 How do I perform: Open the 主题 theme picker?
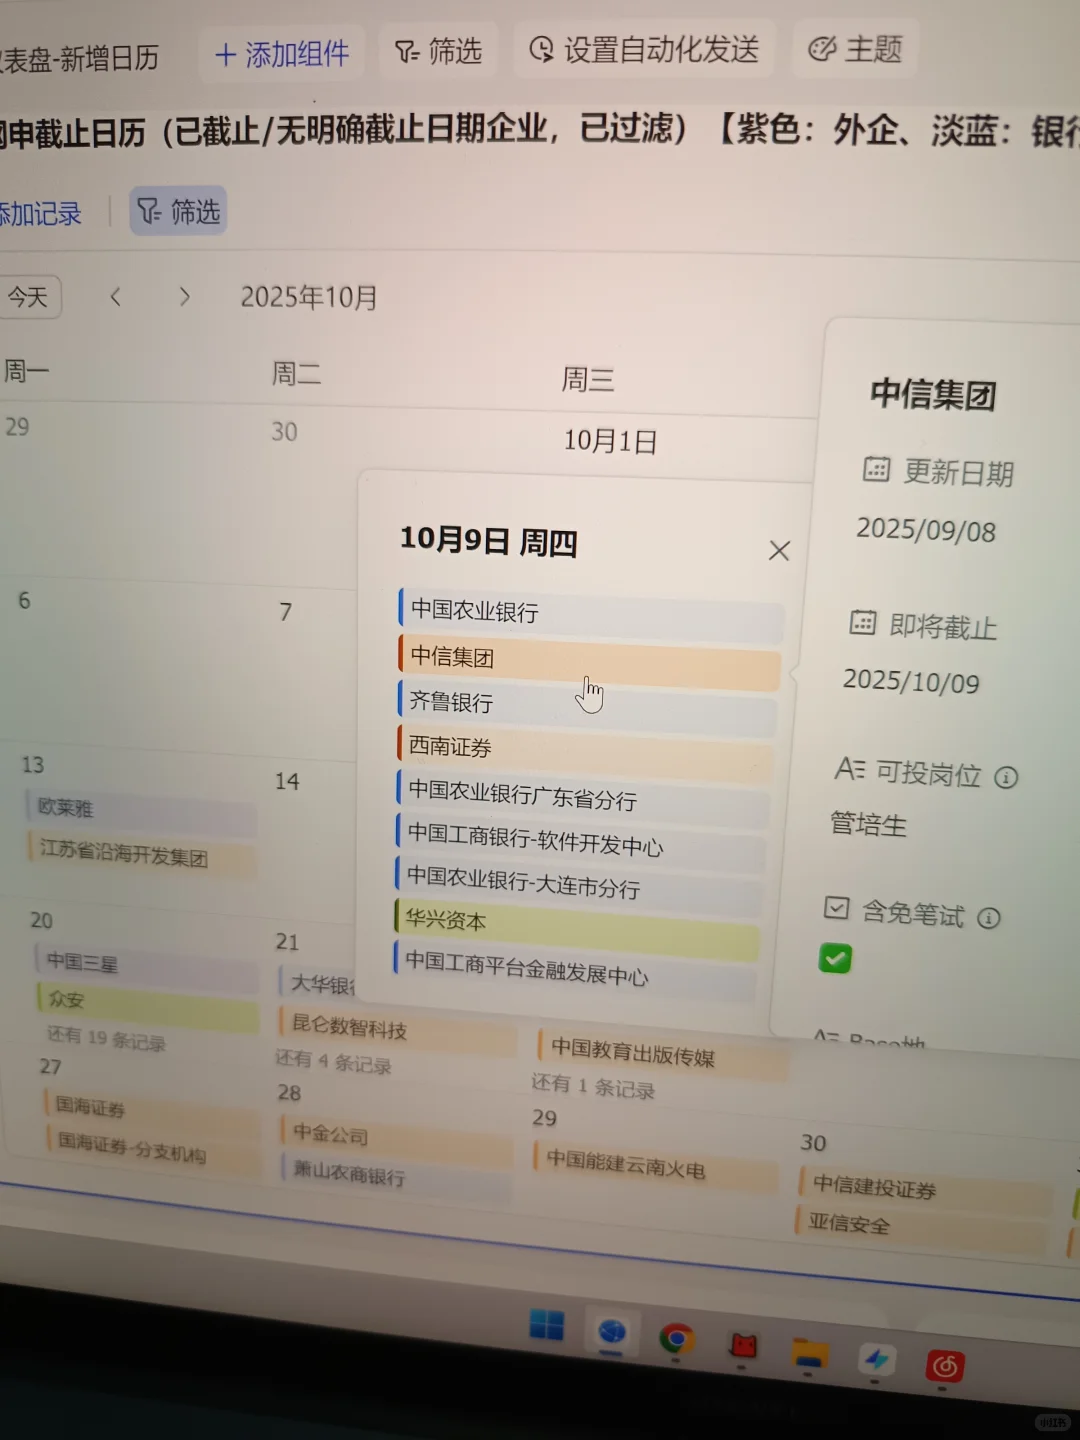[x=855, y=49]
